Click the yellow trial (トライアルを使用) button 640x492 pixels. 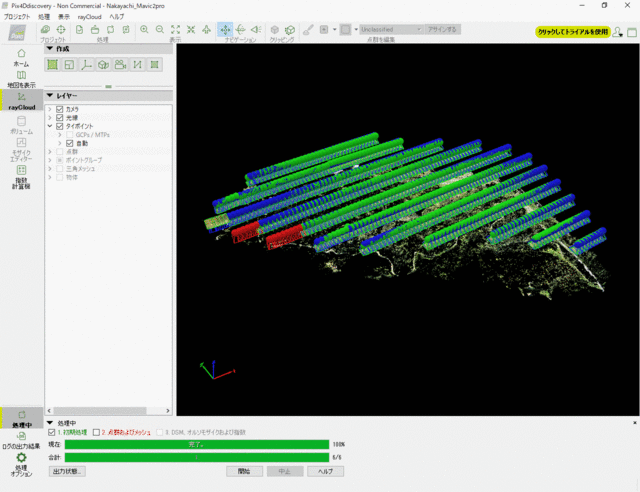click(x=573, y=32)
